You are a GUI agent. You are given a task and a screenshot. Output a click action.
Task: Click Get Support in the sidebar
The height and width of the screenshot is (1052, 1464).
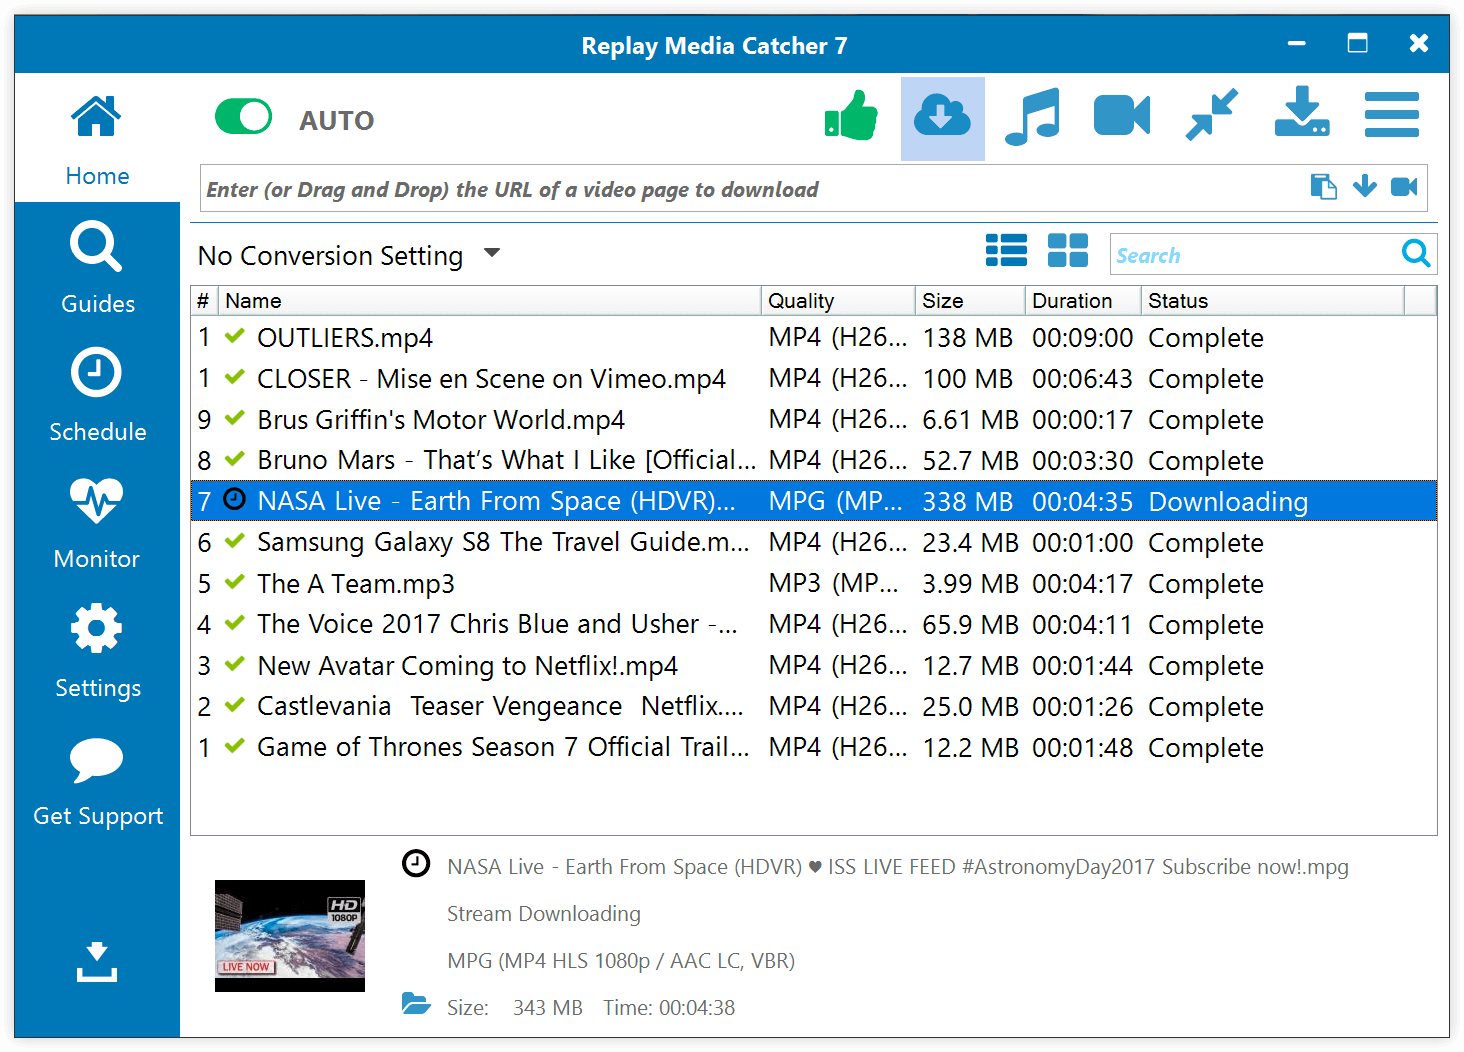97,782
